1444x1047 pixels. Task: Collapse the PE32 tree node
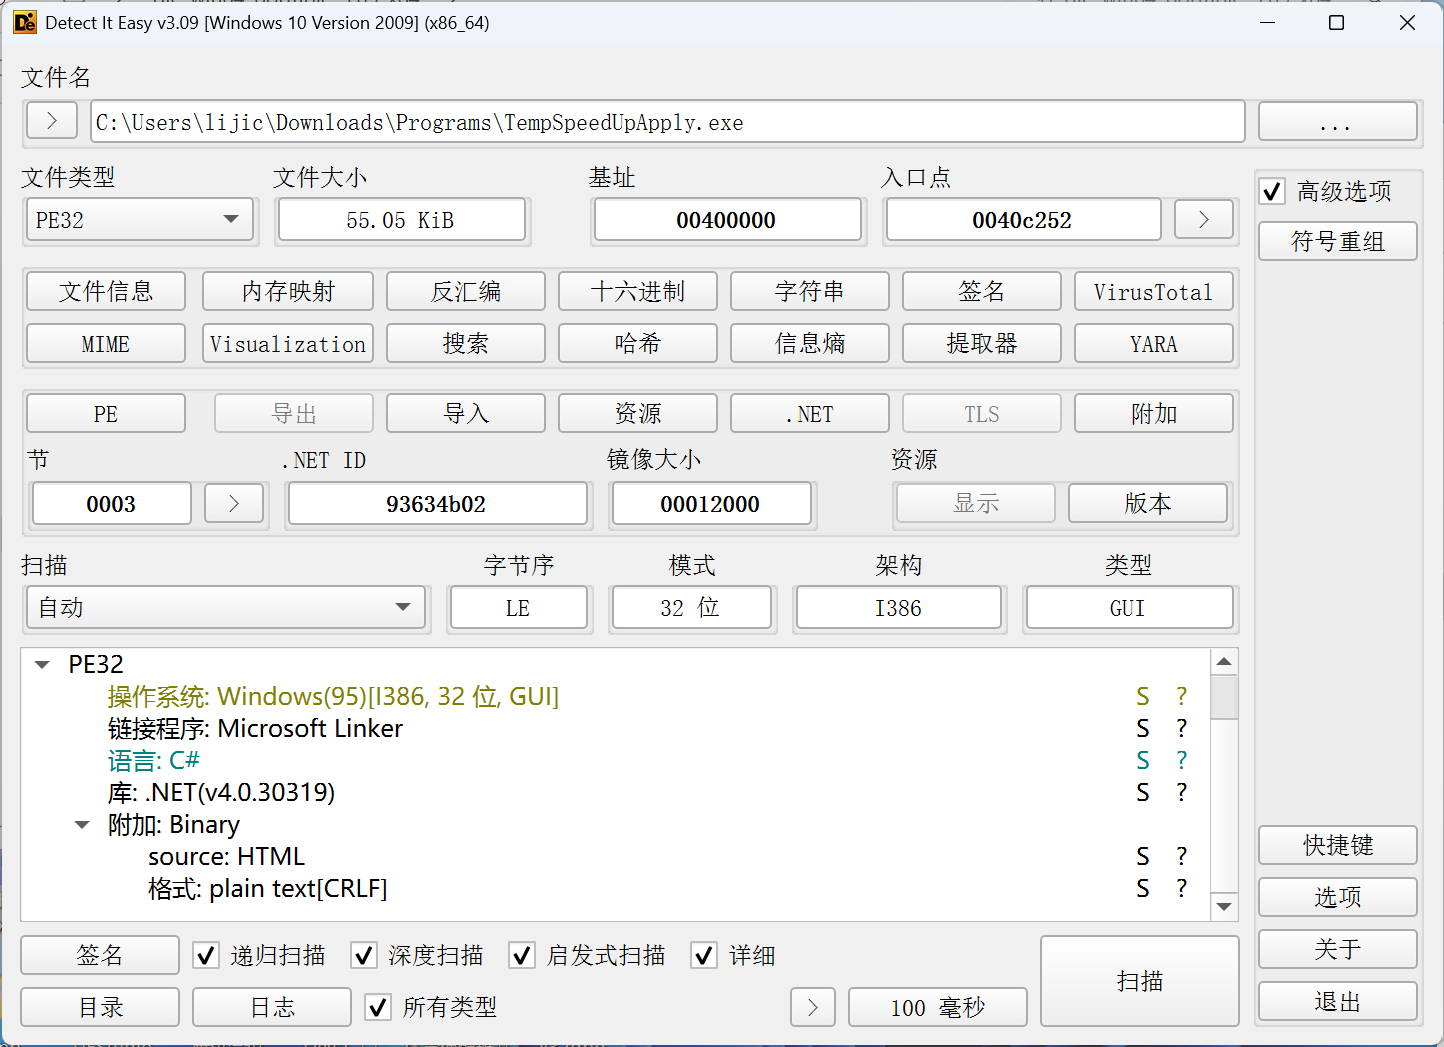point(42,664)
